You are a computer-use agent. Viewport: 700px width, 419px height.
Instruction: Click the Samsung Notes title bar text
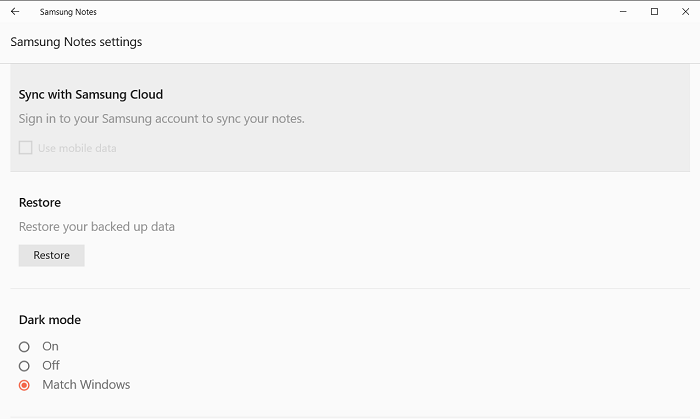pos(68,12)
